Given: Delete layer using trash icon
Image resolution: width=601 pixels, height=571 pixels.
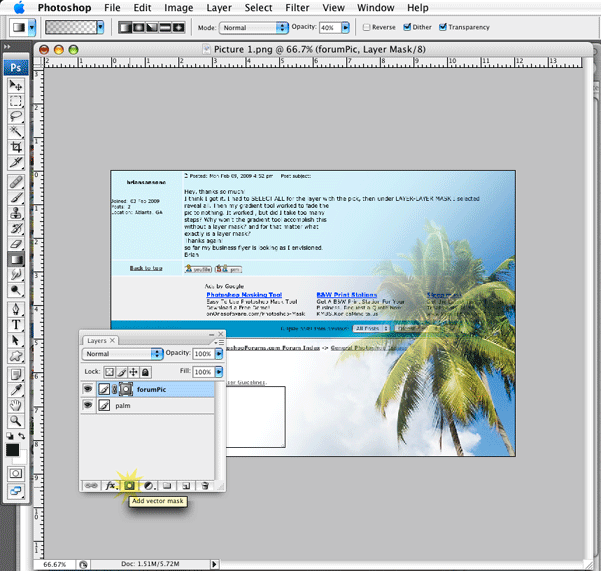Looking at the screenshot, I should [x=204, y=485].
